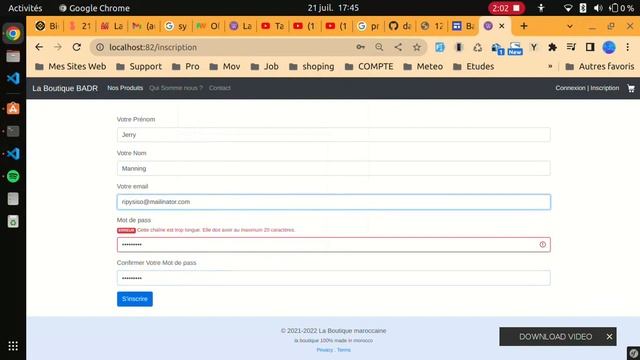640x360 pixels.
Task: Click the Y extension icon
Action: 533,47
